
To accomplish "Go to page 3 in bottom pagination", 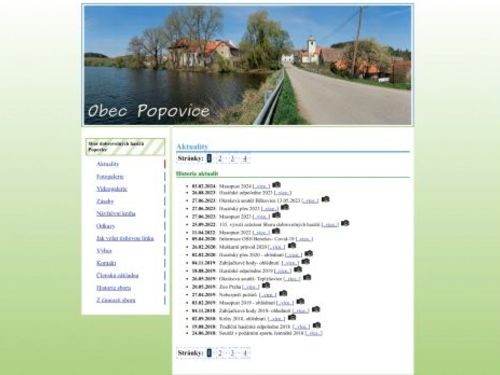I will 232,353.
